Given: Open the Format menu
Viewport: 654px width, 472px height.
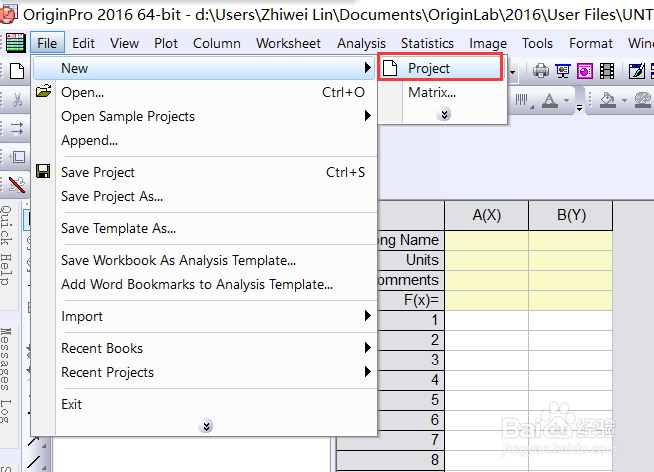Looking at the screenshot, I should pos(591,43).
